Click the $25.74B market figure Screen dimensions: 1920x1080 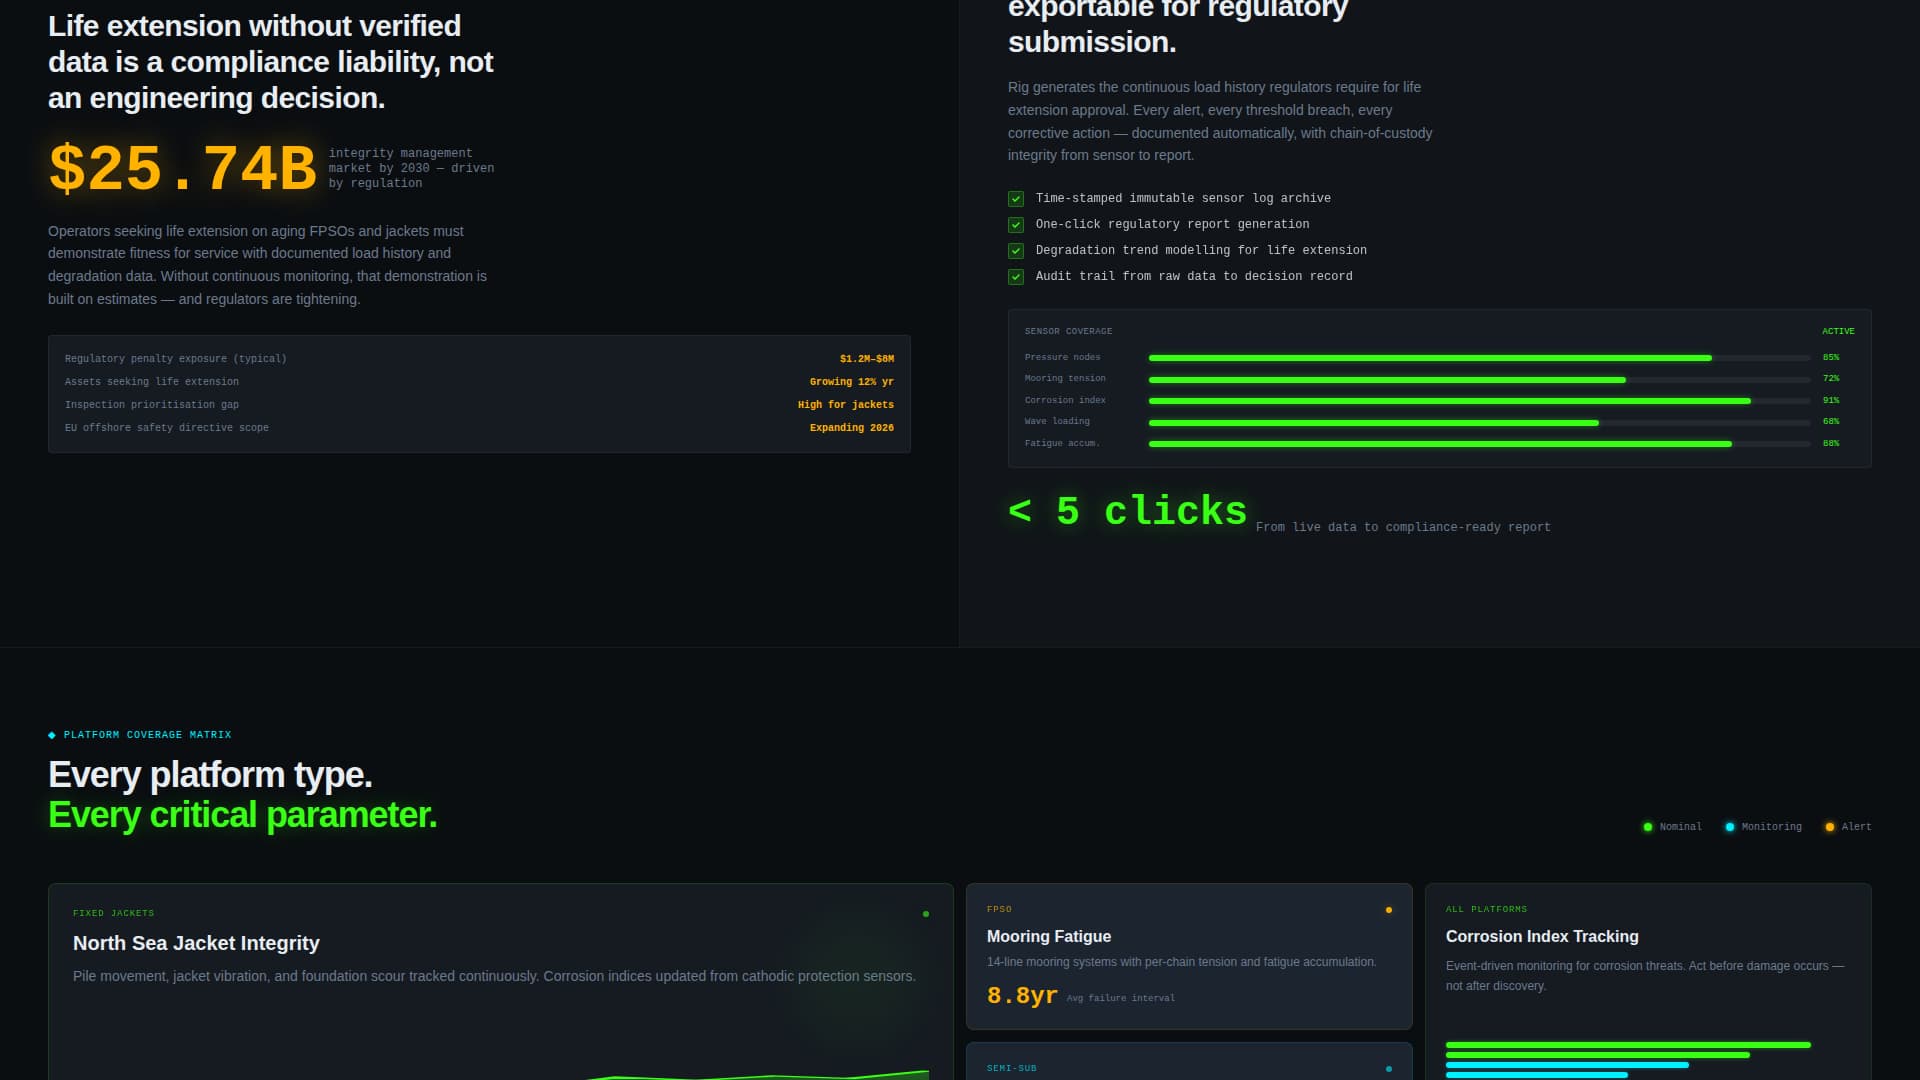(x=183, y=167)
